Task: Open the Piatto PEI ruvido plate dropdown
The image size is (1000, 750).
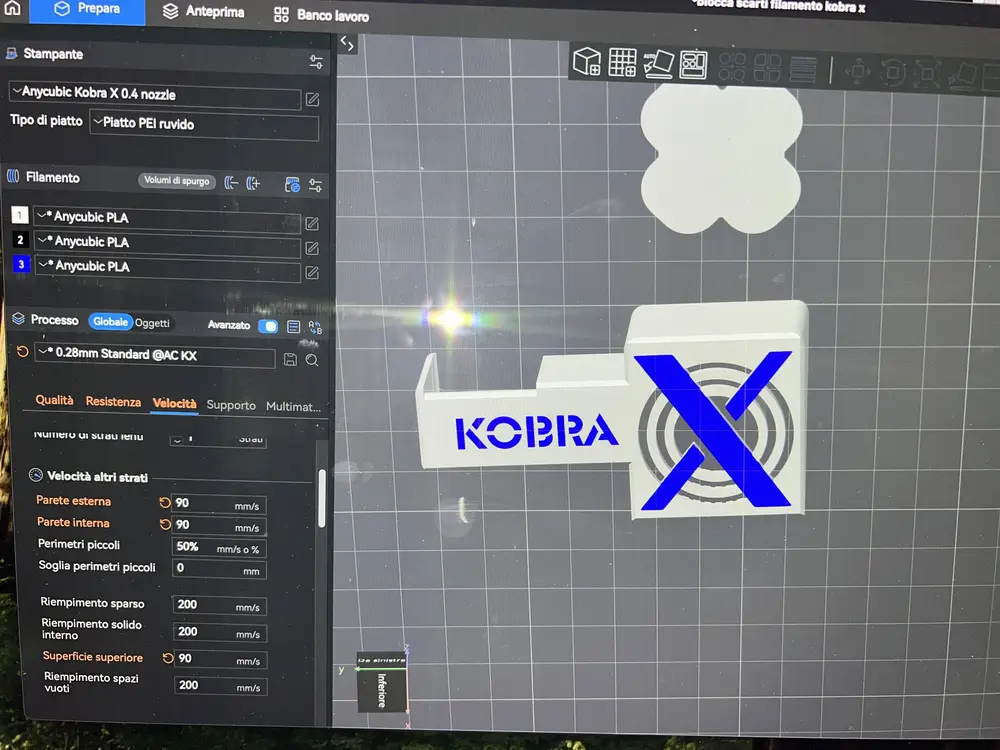Action: [204, 125]
